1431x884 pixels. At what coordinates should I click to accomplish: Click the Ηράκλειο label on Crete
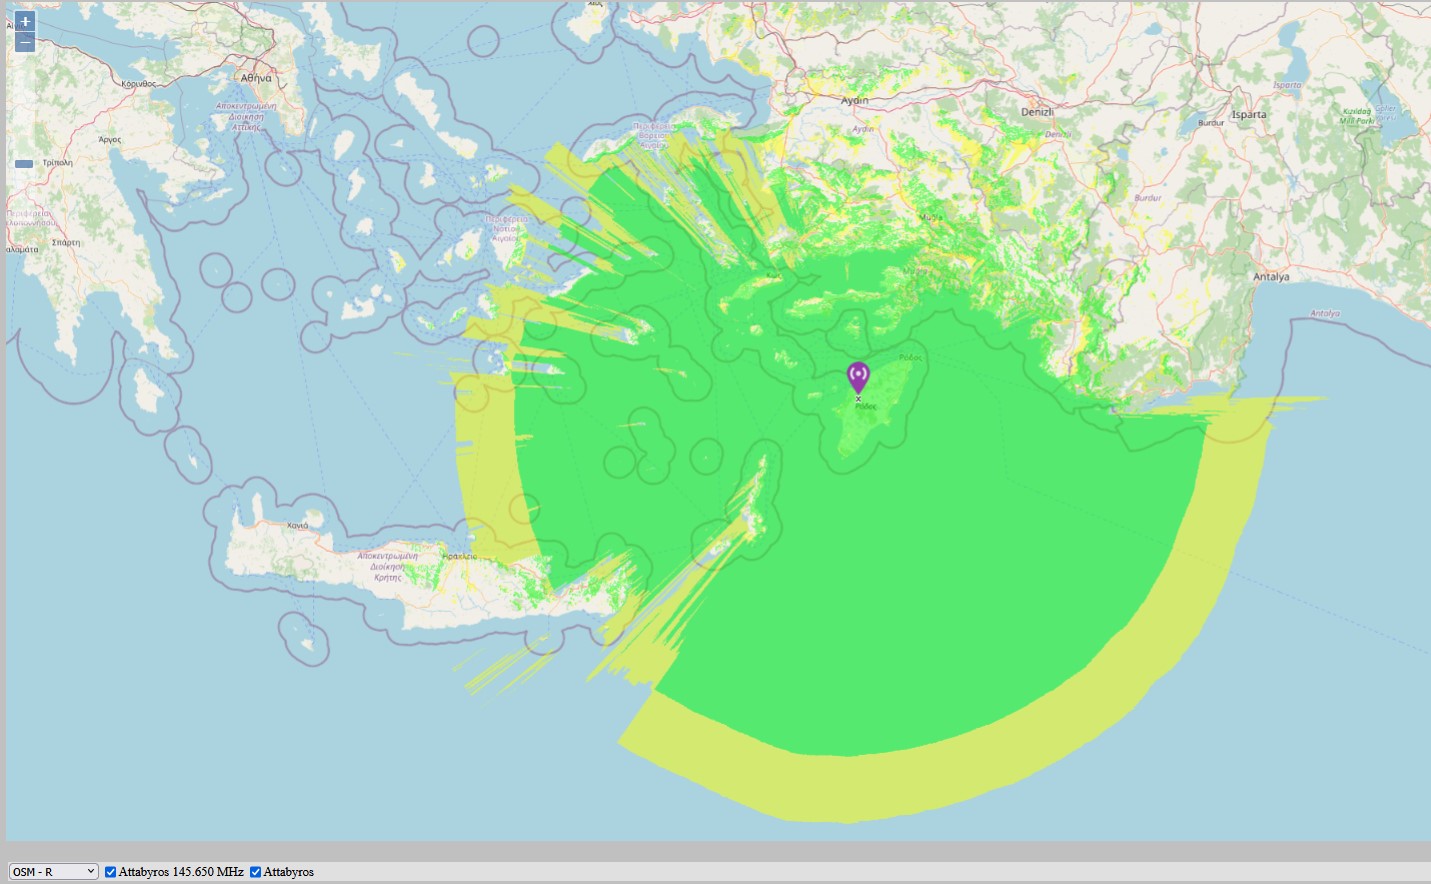(x=460, y=556)
